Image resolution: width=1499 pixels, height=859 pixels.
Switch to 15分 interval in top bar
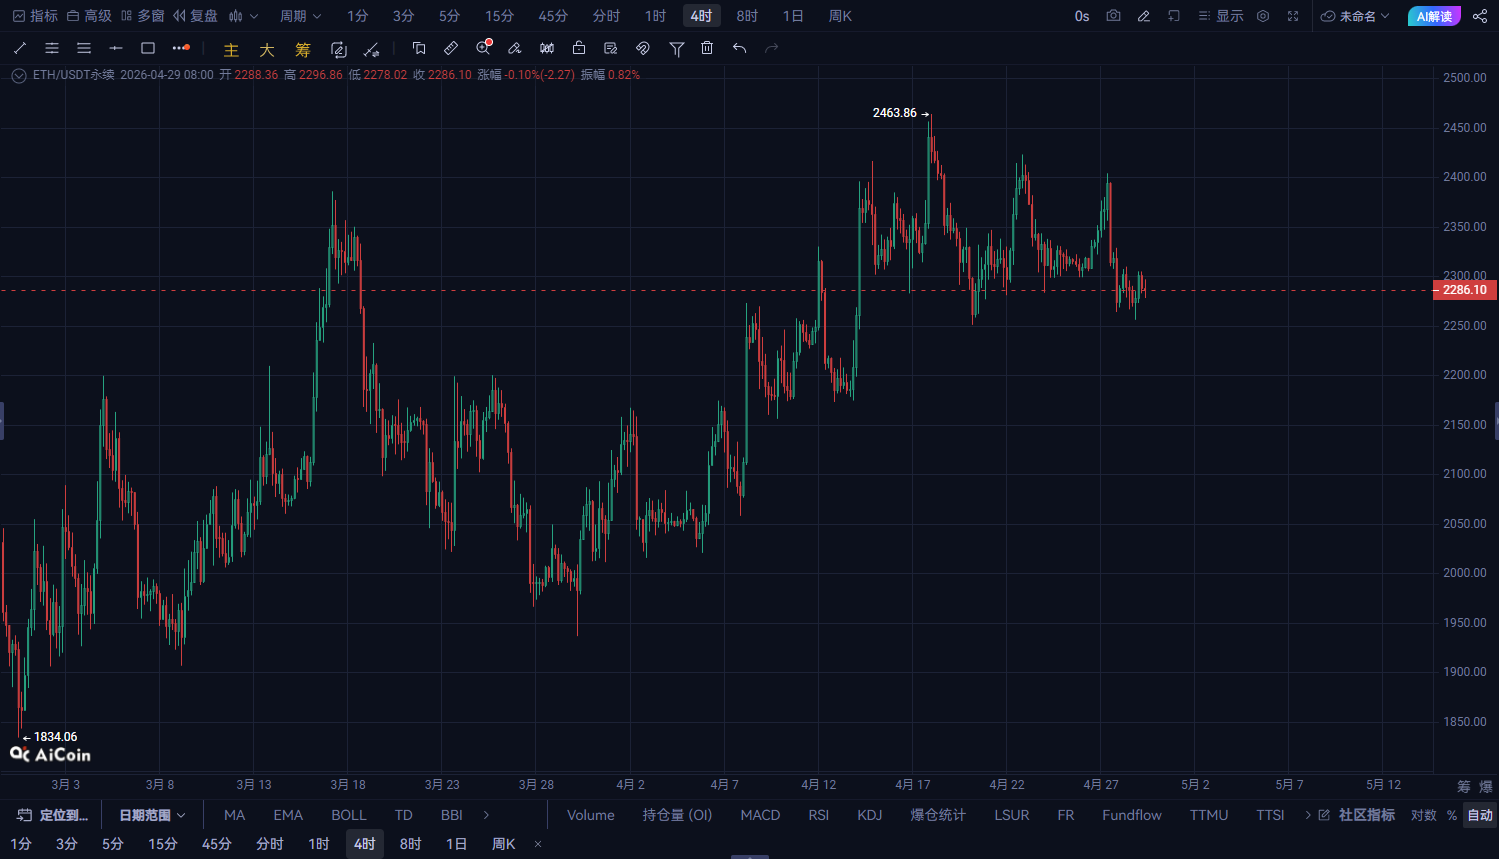pos(499,16)
